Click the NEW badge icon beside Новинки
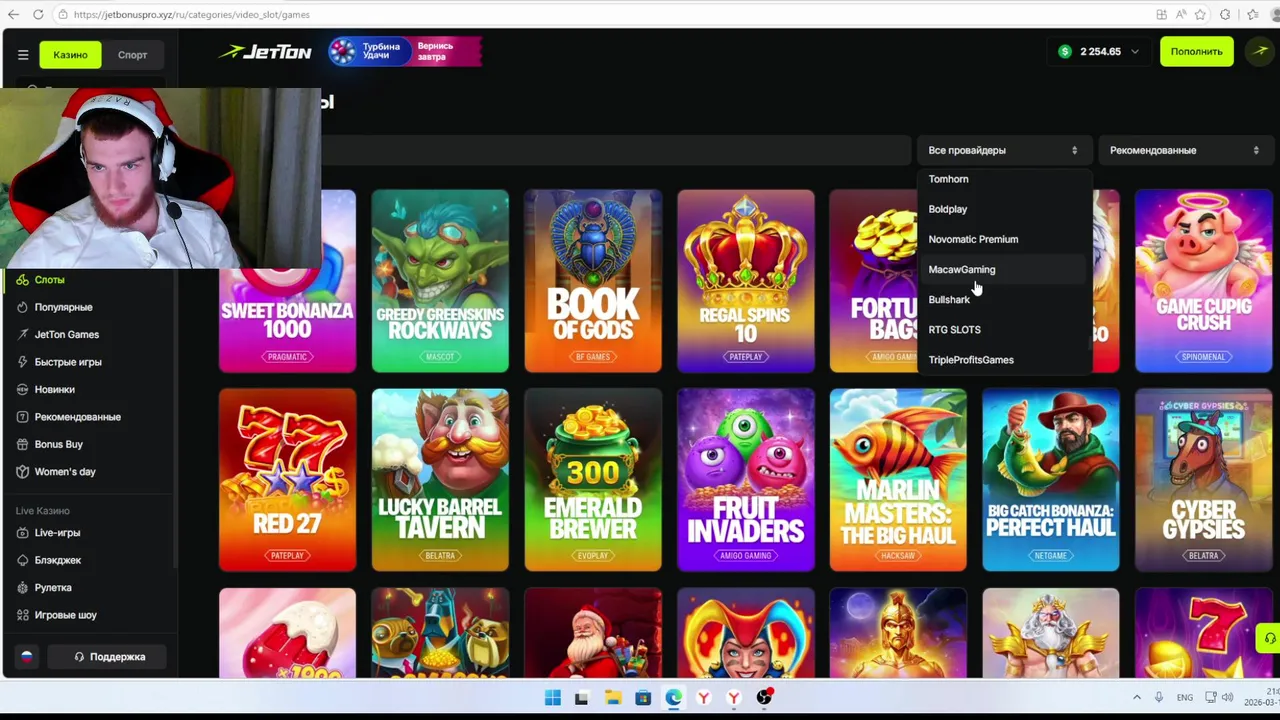The image size is (1280, 720). point(23,389)
